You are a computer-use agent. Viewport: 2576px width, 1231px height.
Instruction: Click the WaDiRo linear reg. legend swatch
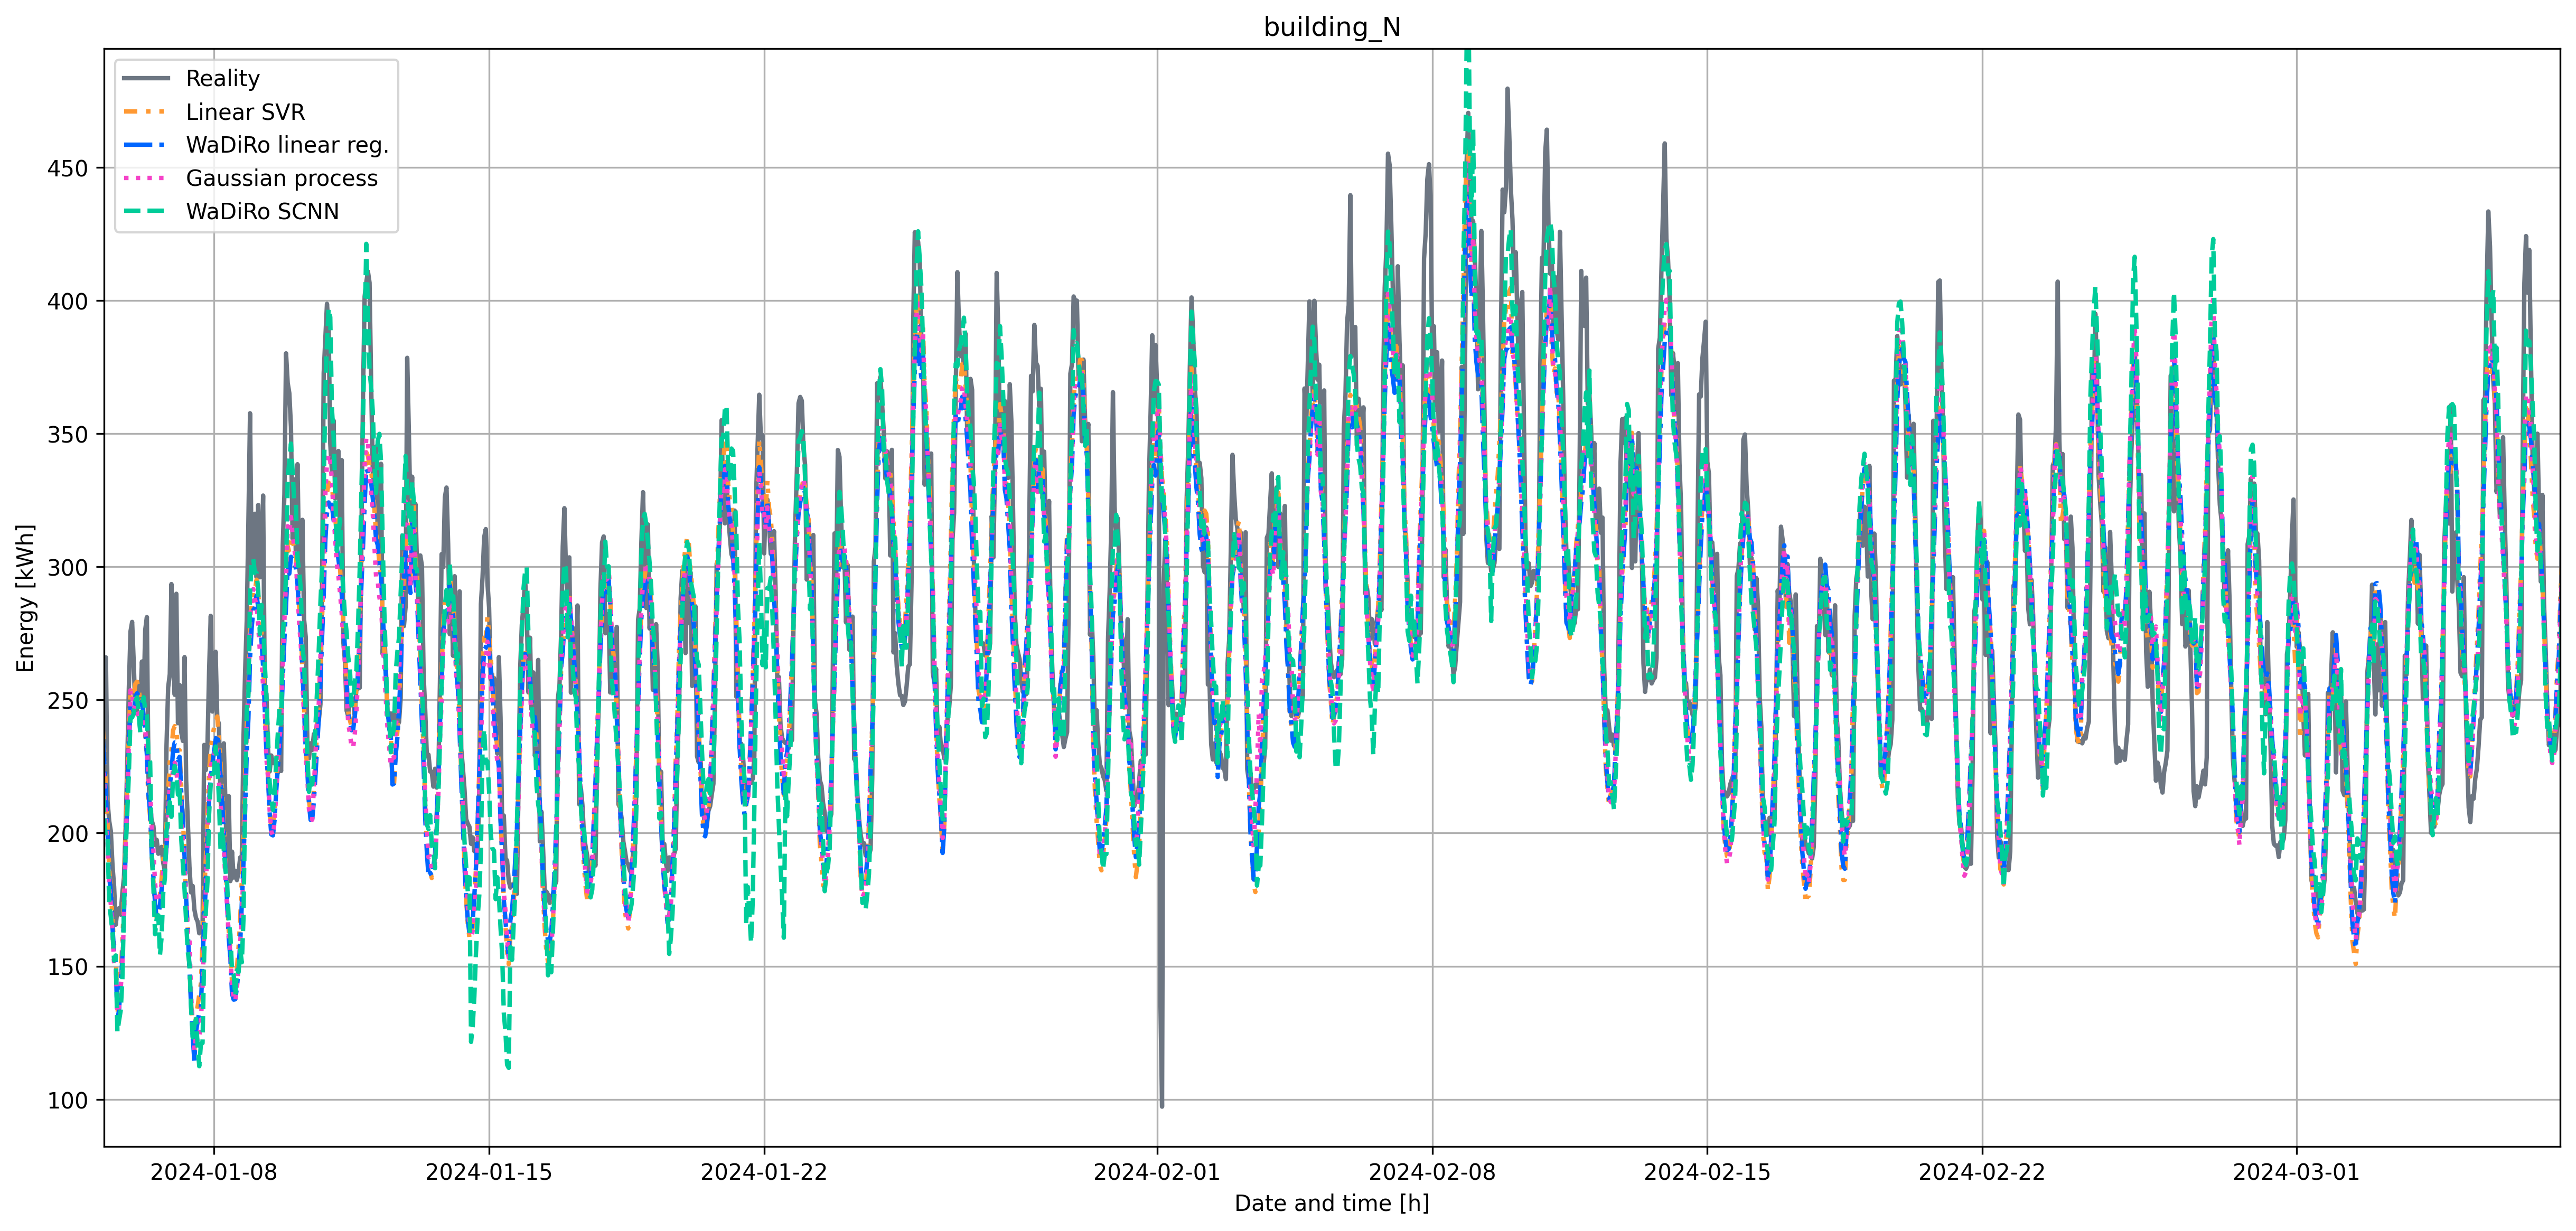point(145,145)
